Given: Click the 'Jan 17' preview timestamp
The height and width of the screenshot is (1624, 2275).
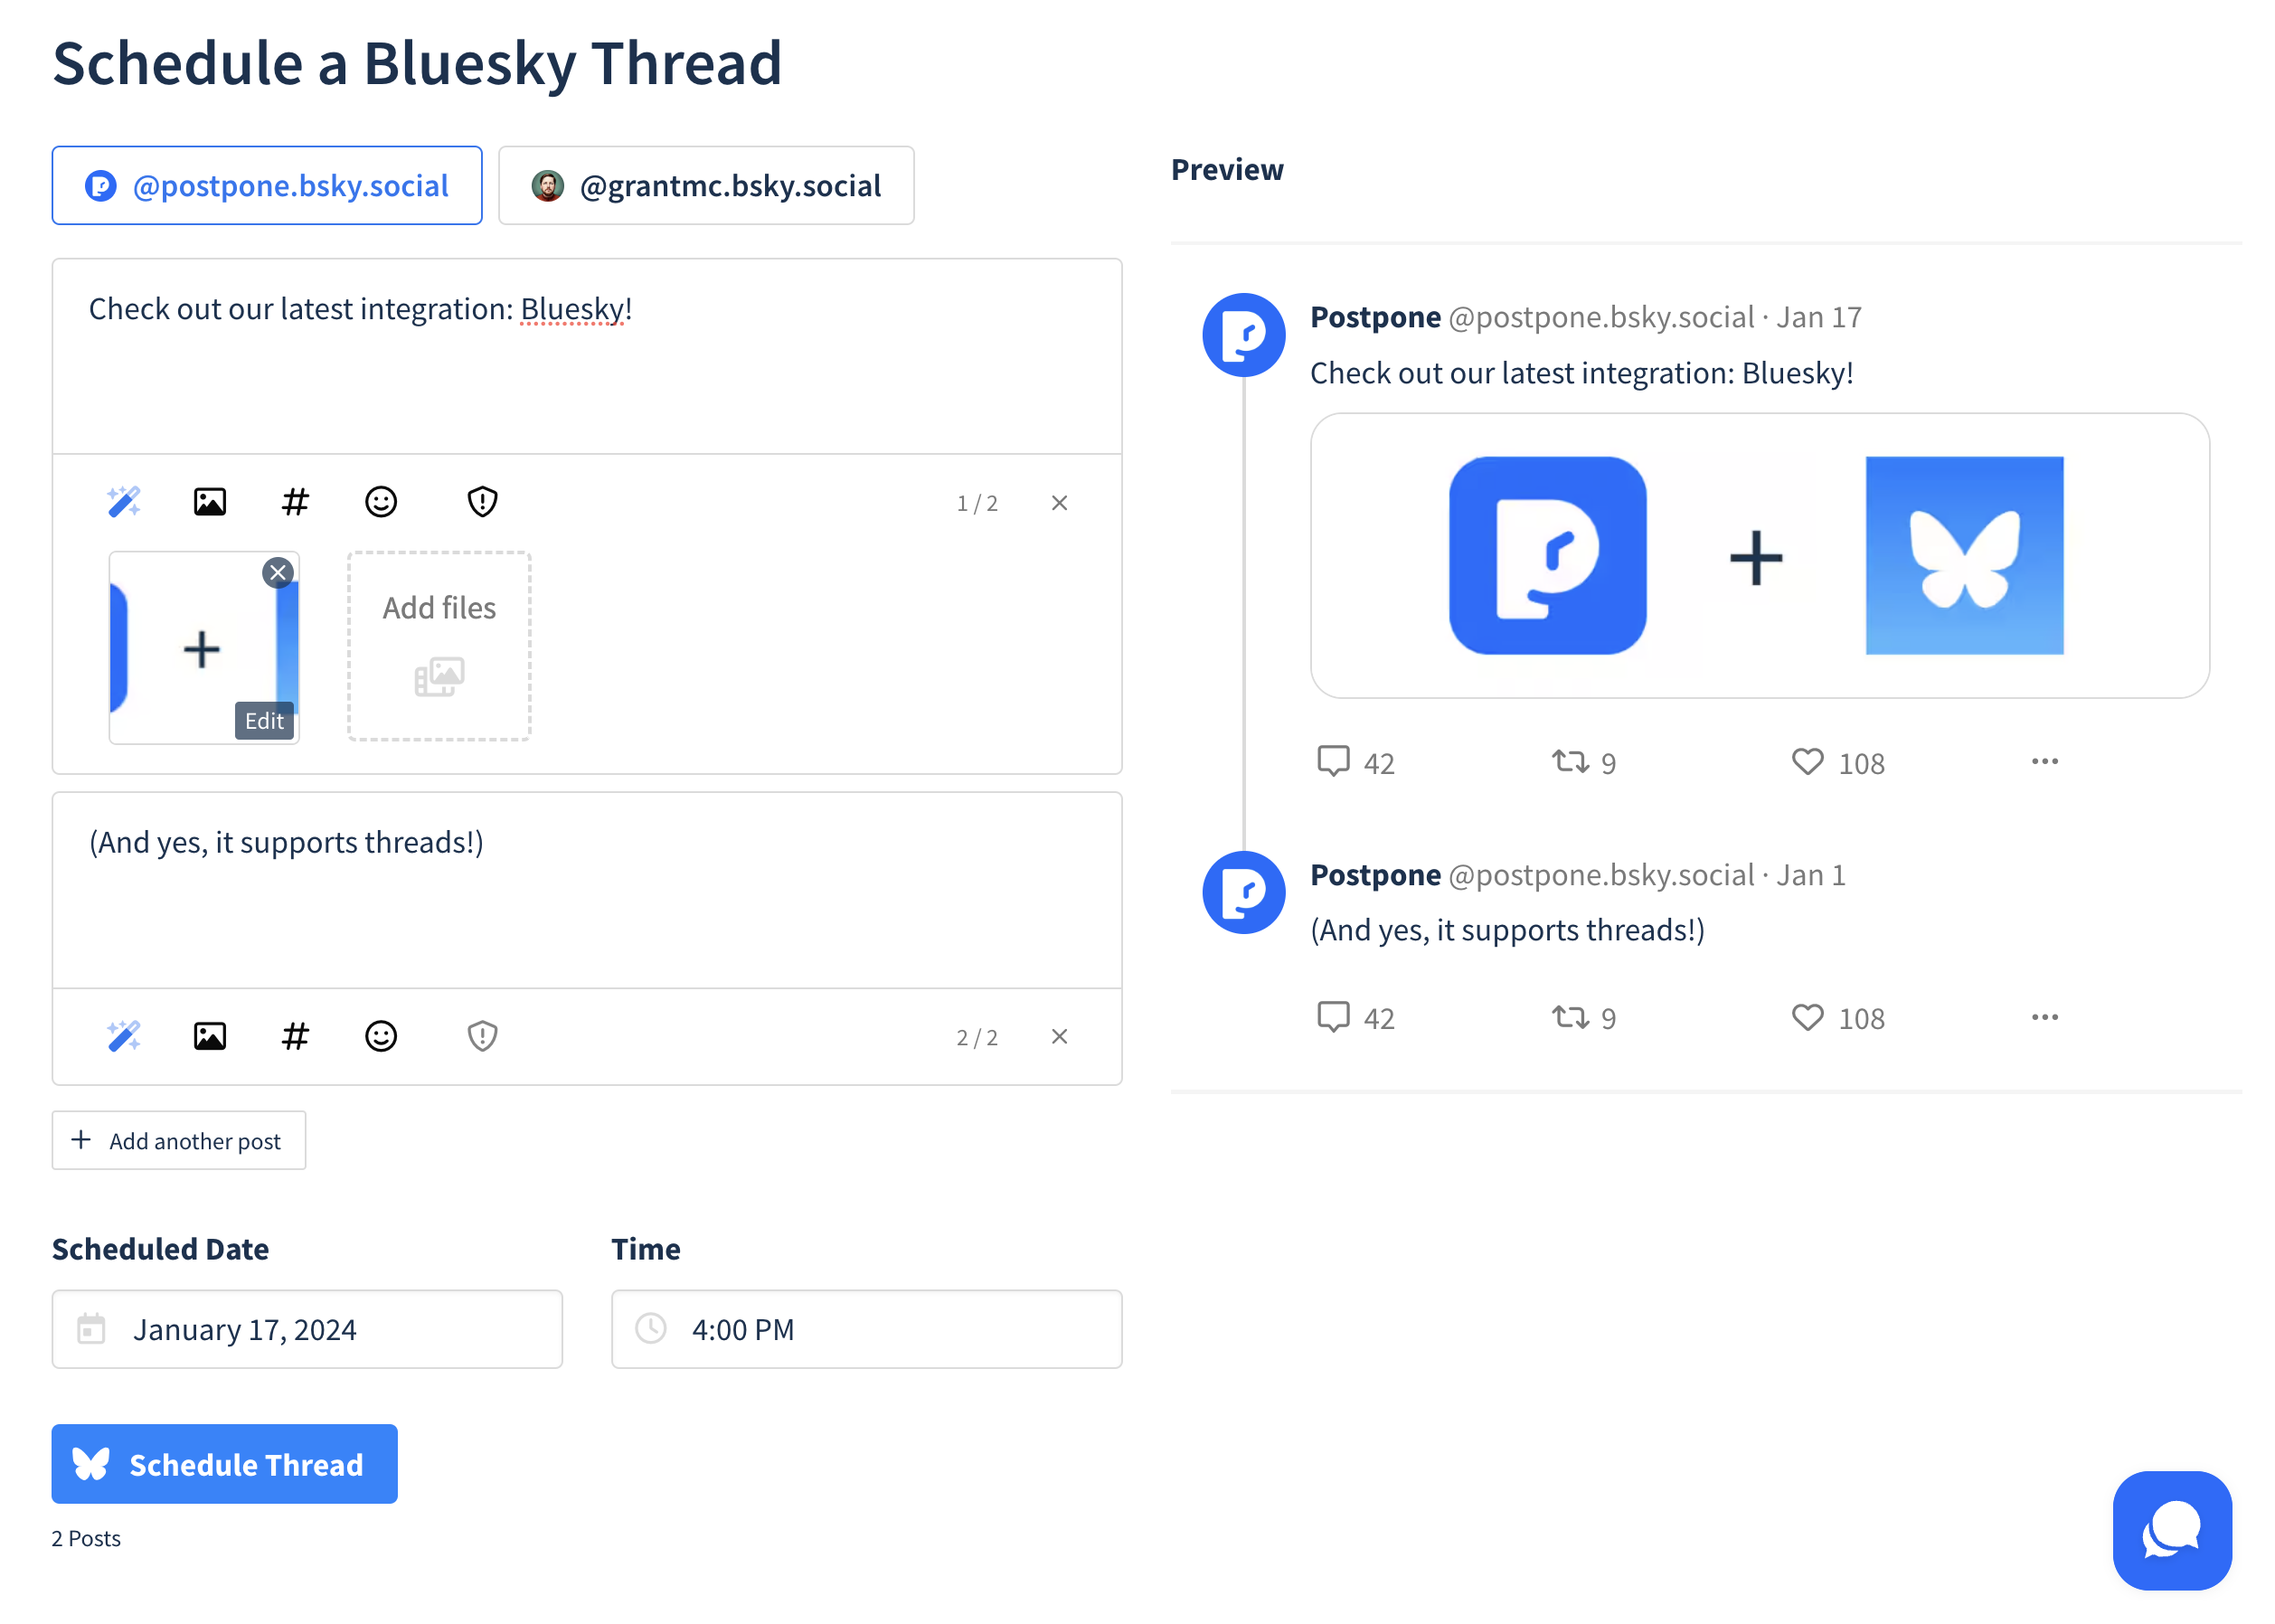Looking at the screenshot, I should [x=1818, y=317].
